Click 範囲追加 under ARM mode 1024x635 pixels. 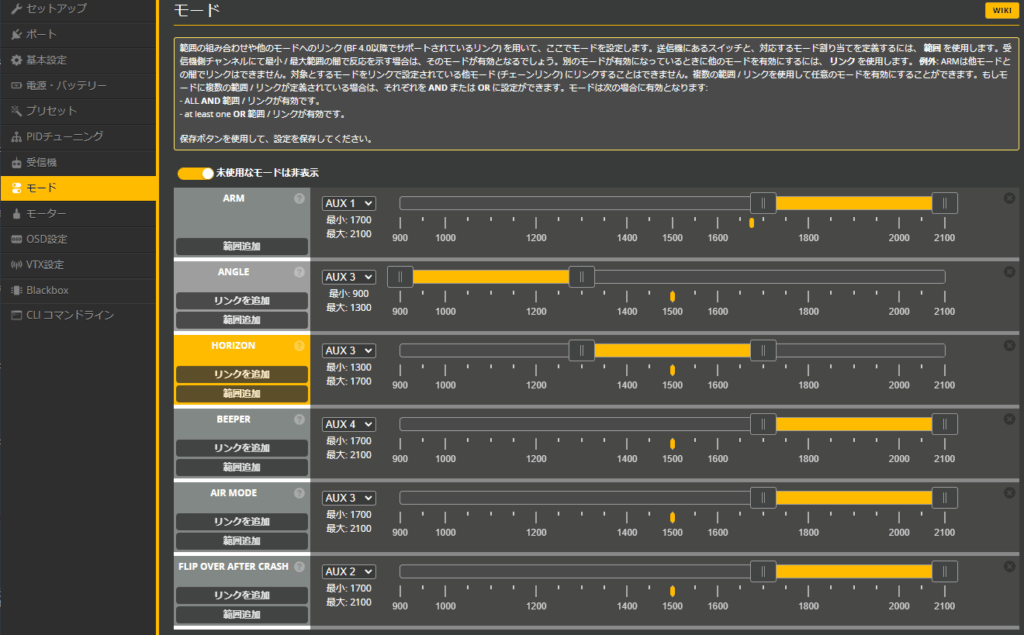click(241, 246)
